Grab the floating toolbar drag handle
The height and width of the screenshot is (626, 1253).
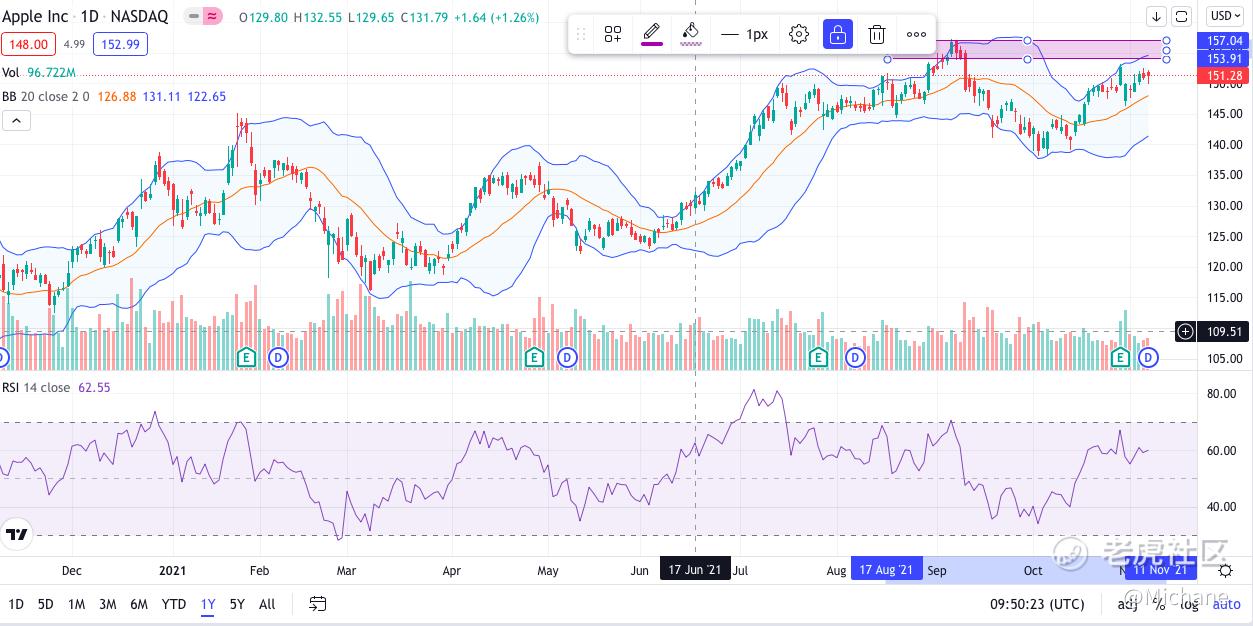click(x=581, y=34)
